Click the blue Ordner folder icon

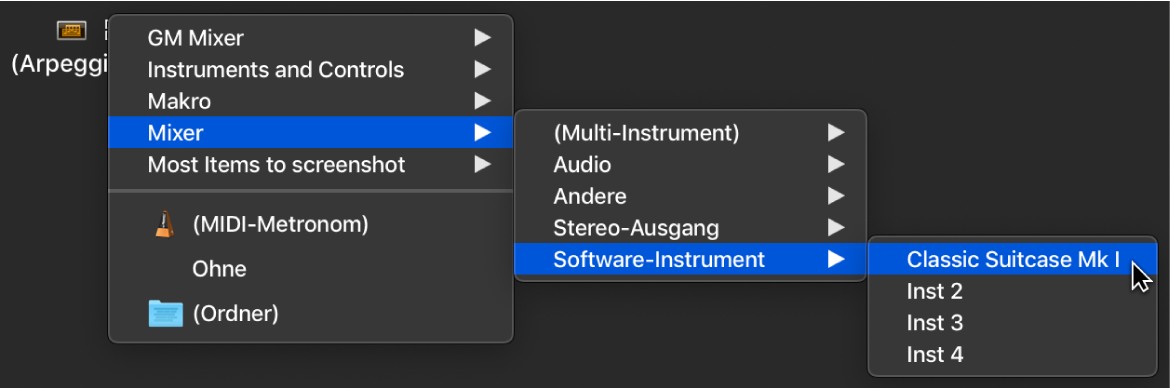[165, 313]
